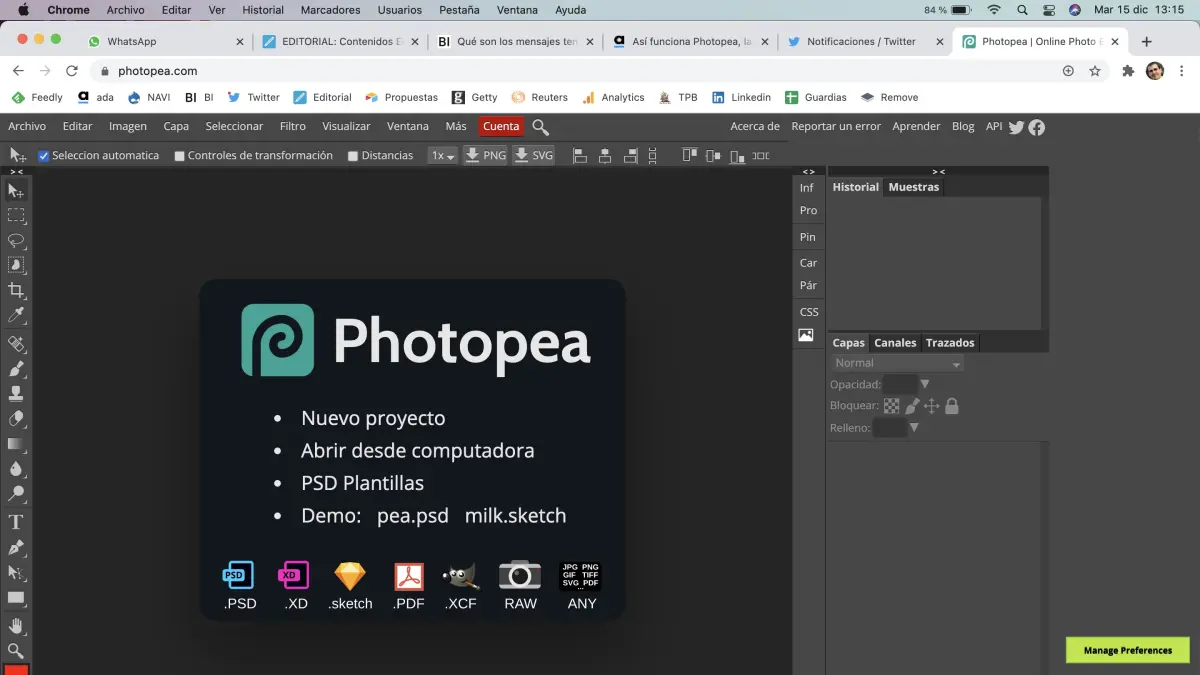Screen dimensions: 1200x675
Task: Open the Normal blend mode dropdown
Action: [x=897, y=364]
